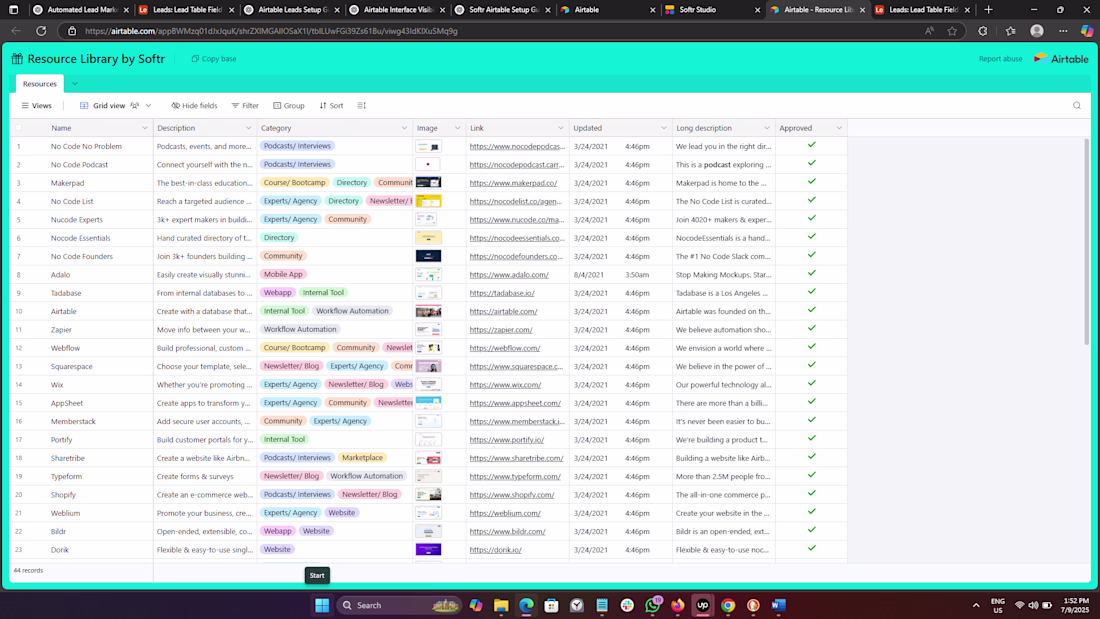
Task: Click the browser profile avatar
Action: pos(1037,31)
